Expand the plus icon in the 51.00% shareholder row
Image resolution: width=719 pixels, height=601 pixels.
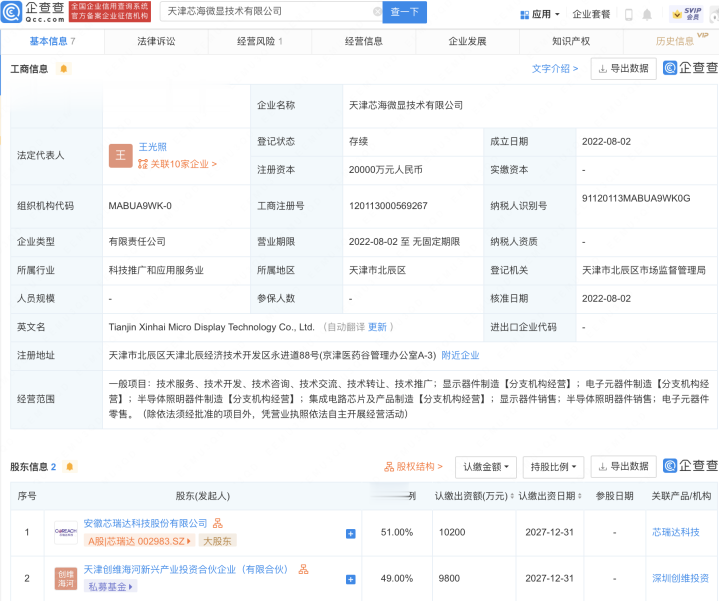350,534
